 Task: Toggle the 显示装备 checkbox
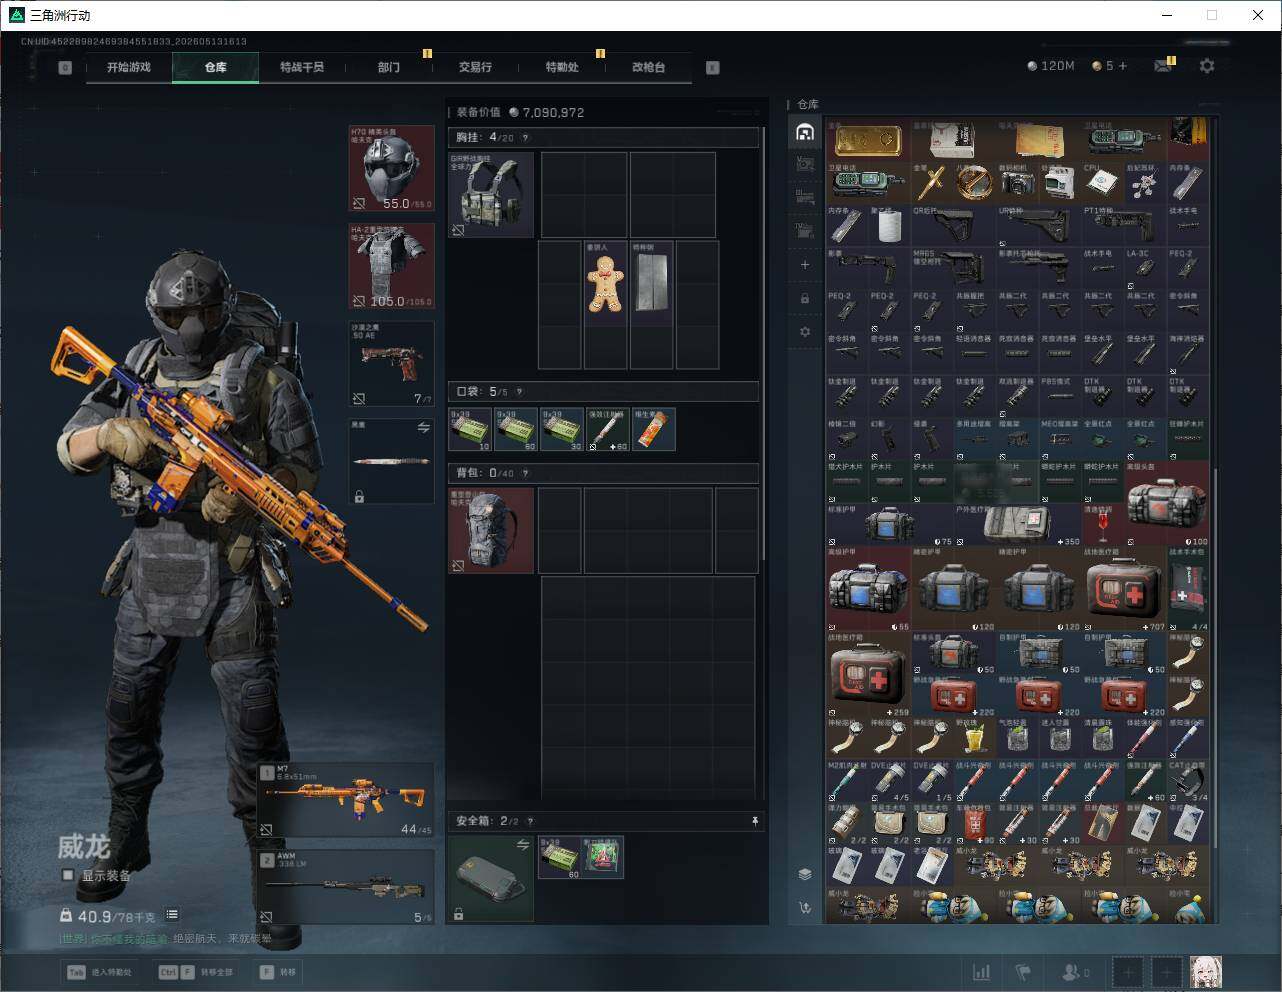tap(68, 875)
